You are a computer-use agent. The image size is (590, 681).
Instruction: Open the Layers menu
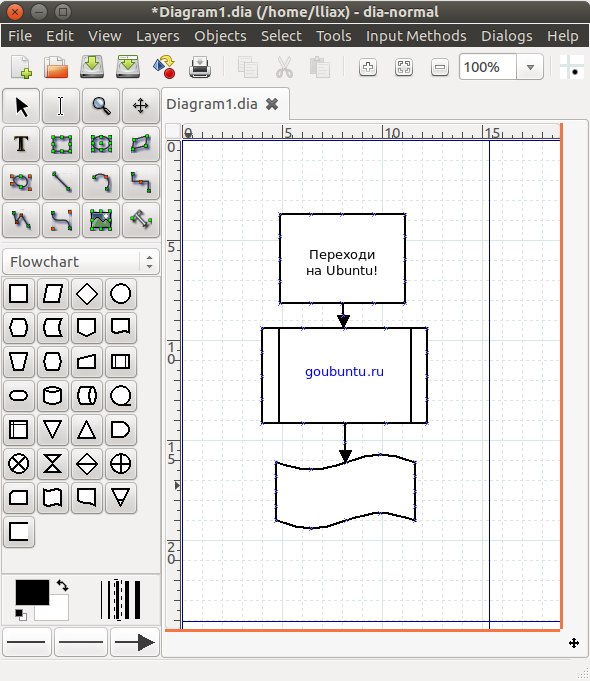pos(157,36)
